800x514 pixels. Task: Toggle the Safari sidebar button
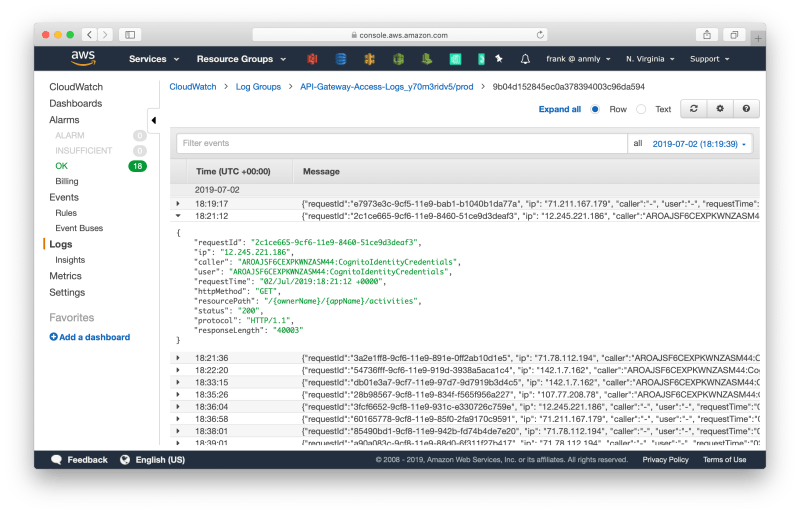(130, 35)
